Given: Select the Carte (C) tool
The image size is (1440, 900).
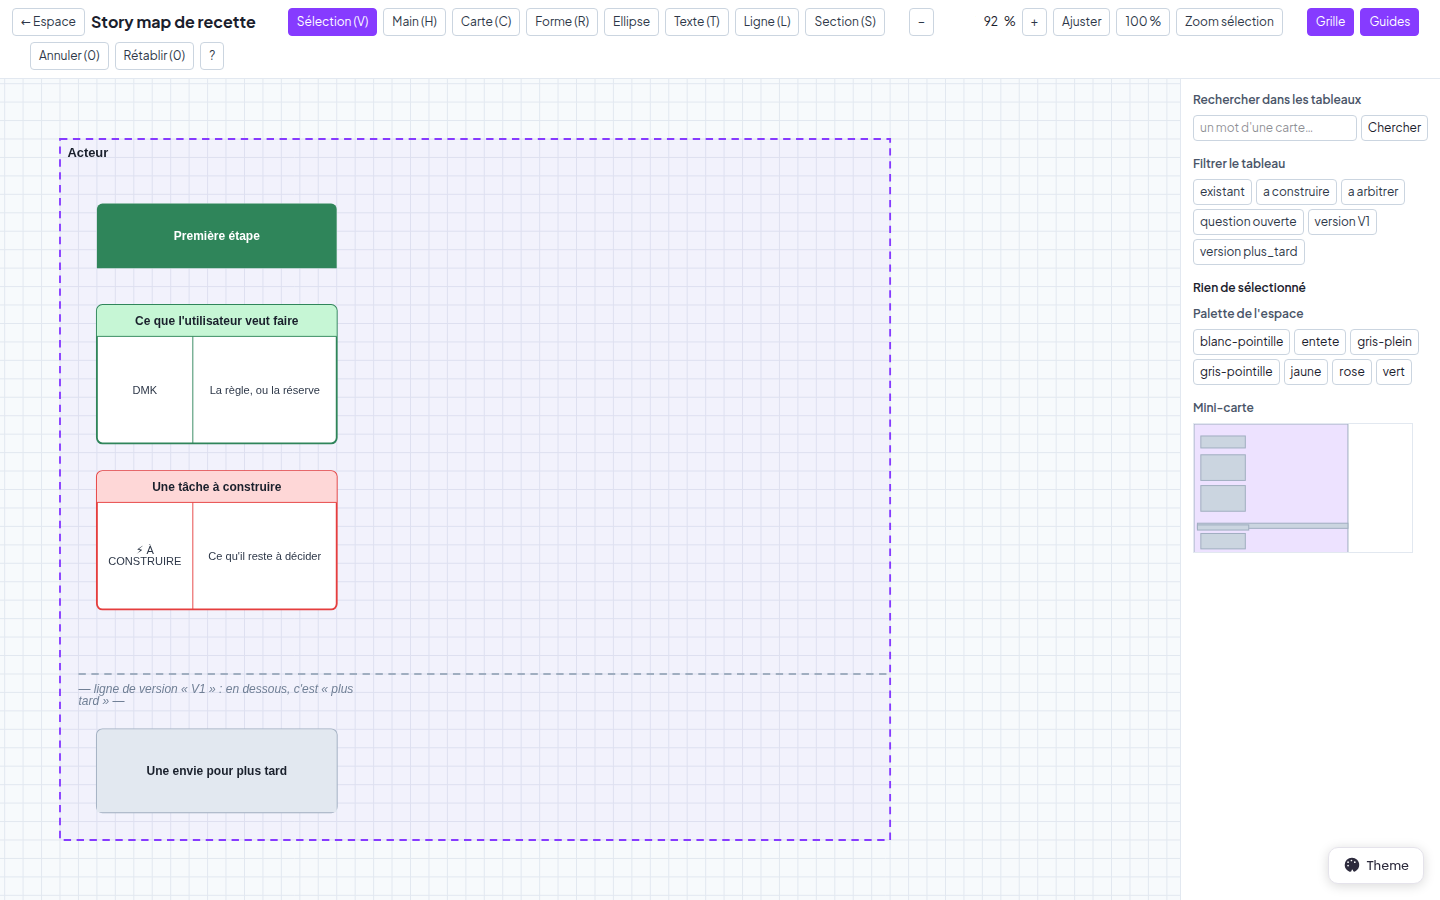Looking at the screenshot, I should coord(486,22).
